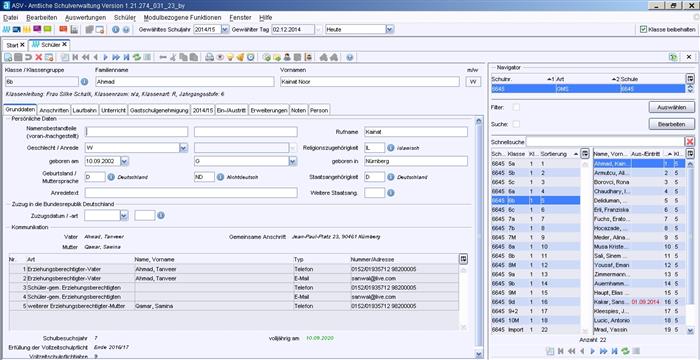This screenshot has width=700, height=360.
Task: Click the Familienname field containing Ahmad
Action: pos(185,82)
